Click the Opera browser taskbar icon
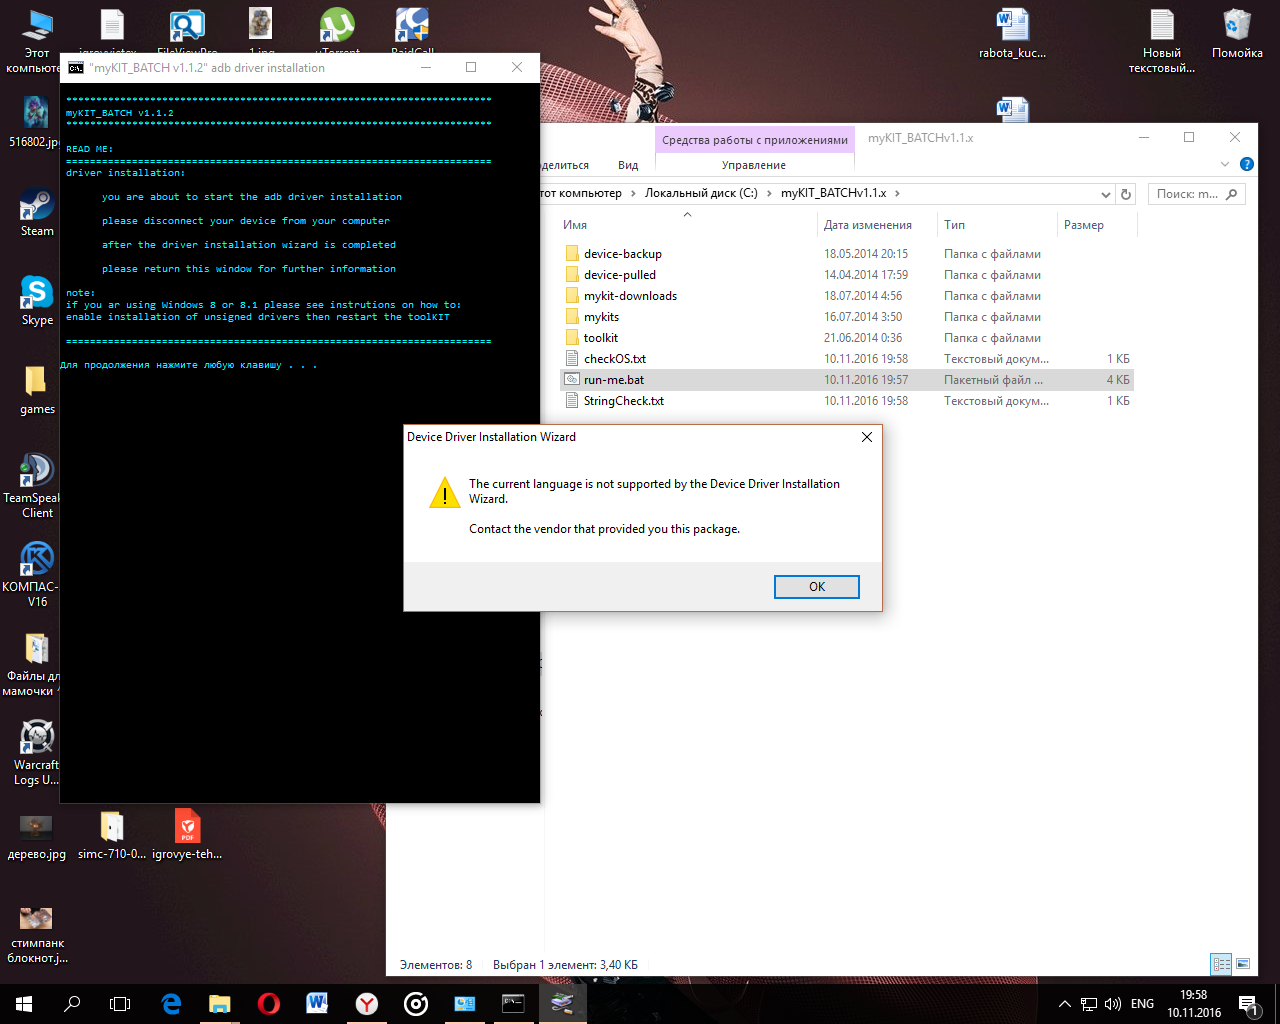This screenshot has width=1280, height=1024. click(268, 1003)
